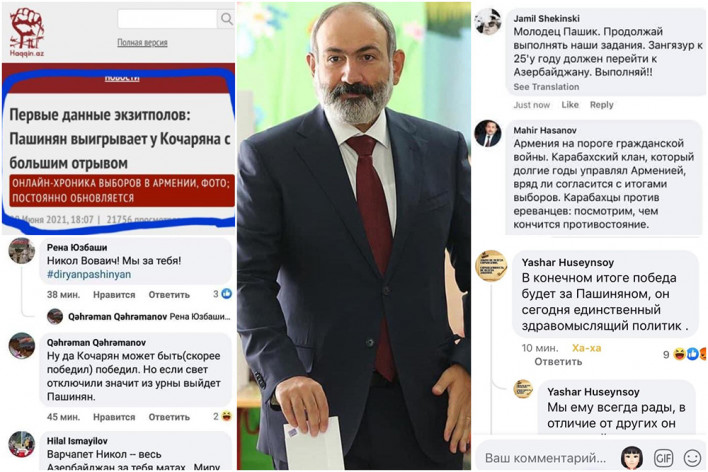Open the smiley emoji picker
Viewport: 708px width, 472px height.
pyautogui.click(x=692, y=458)
